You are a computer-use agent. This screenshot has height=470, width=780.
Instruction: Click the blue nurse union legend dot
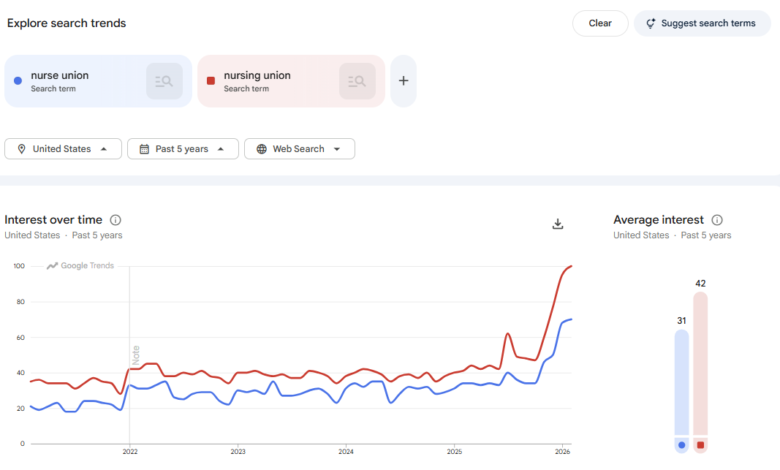coord(681,445)
